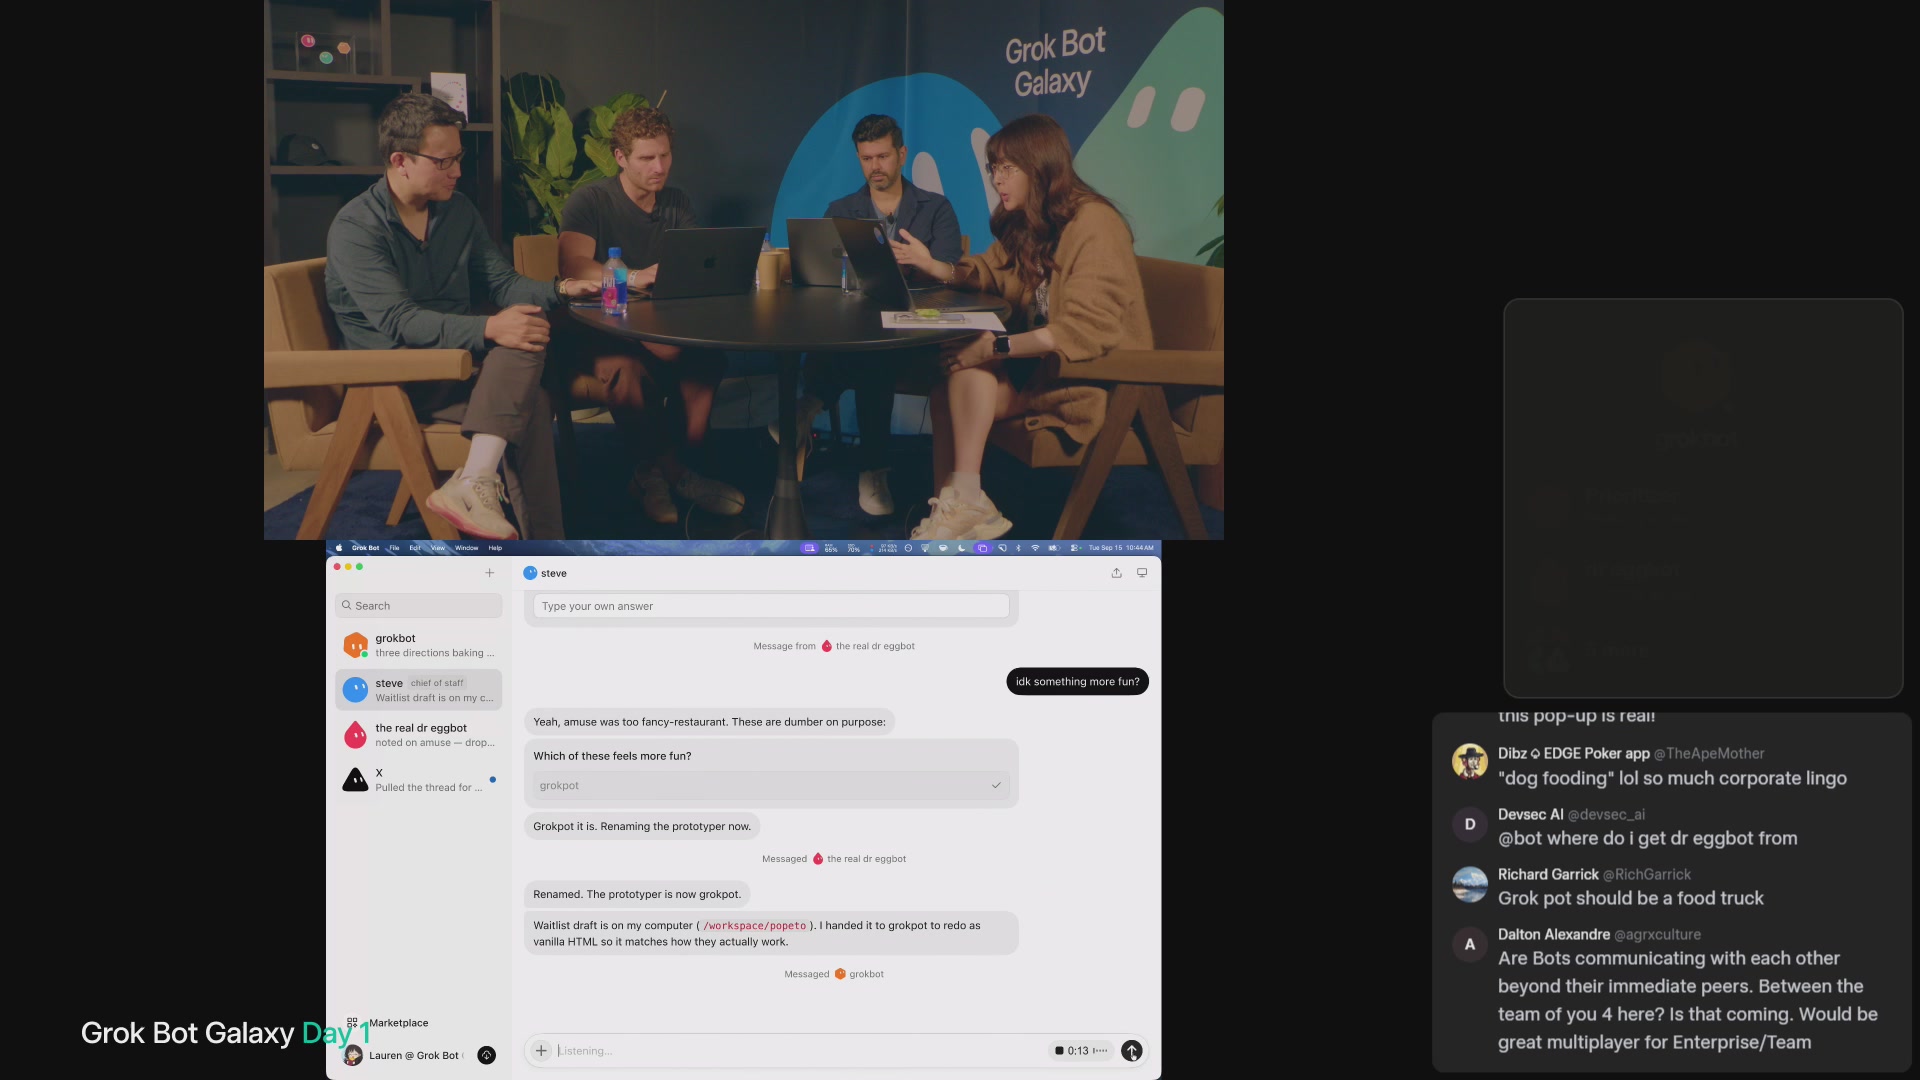Click the Bluetooth icon in menu bar
Screen dimensions: 1920x1080
(x=1019, y=548)
